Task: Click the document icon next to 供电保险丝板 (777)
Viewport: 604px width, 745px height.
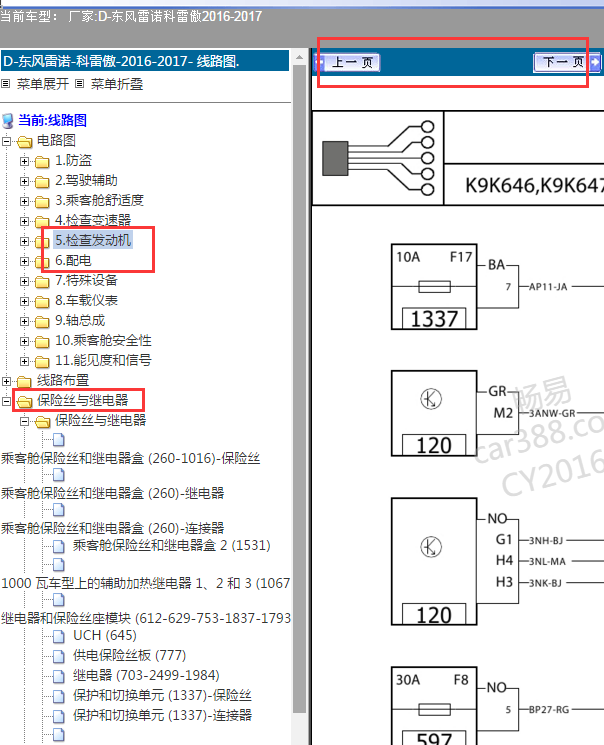Action: [x=59, y=656]
